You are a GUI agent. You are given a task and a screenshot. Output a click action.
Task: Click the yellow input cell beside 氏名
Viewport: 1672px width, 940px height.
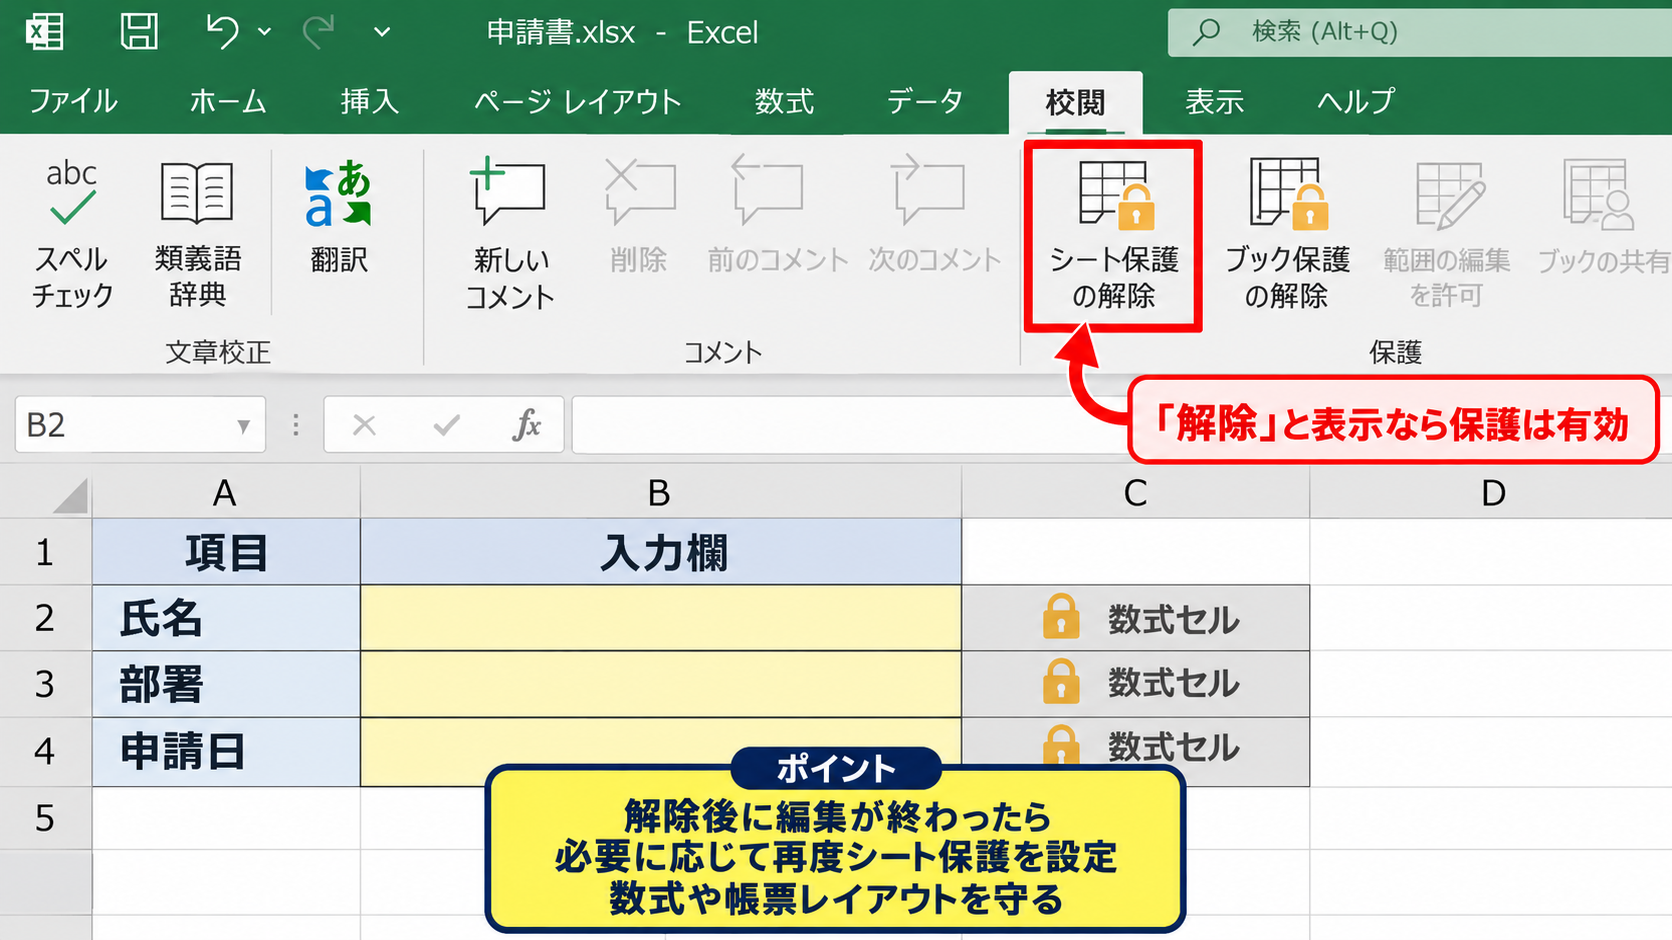click(x=661, y=618)
